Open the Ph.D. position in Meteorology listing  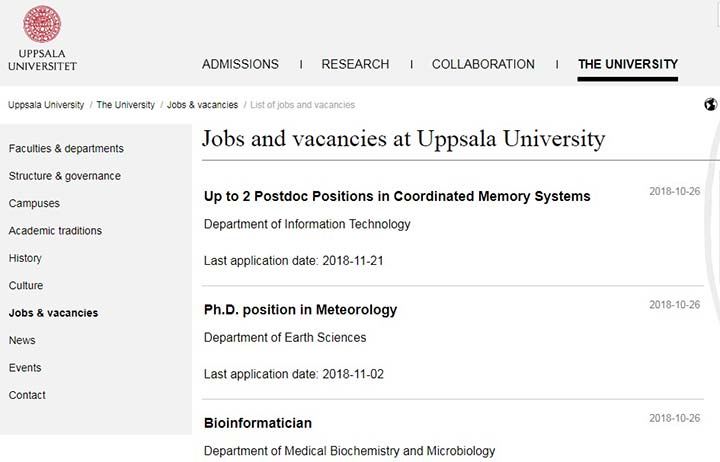click(300, 310)
